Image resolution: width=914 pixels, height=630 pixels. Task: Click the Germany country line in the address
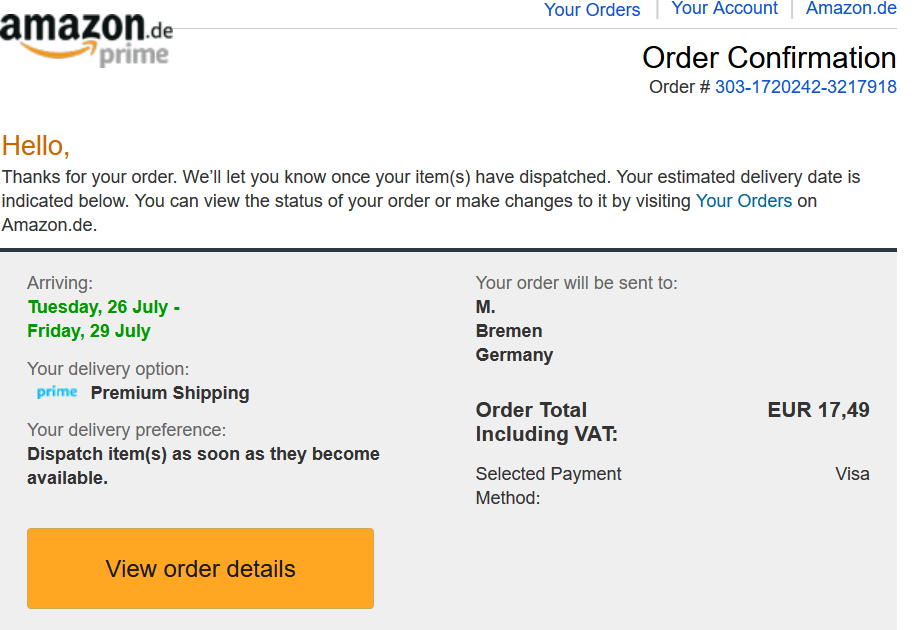(514, 355)
